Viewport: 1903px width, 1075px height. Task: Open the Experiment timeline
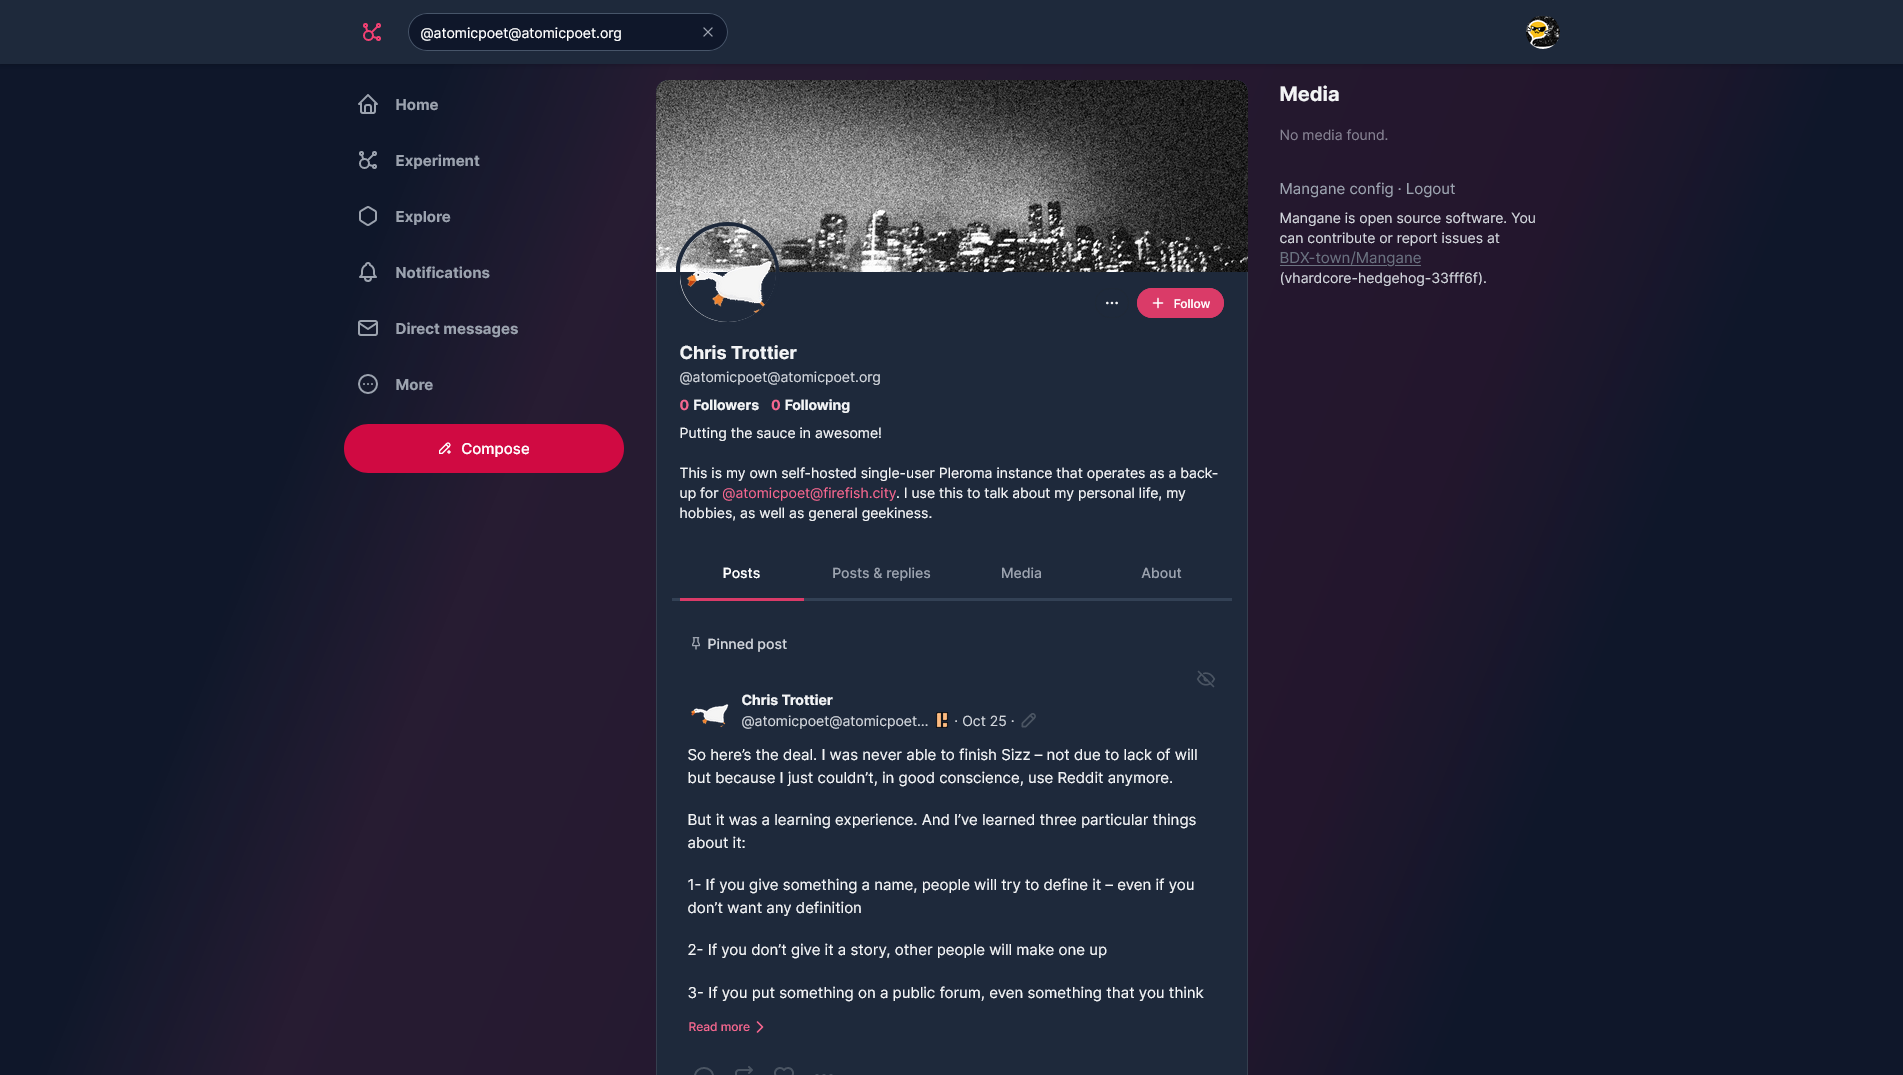(x=418, y=160)
